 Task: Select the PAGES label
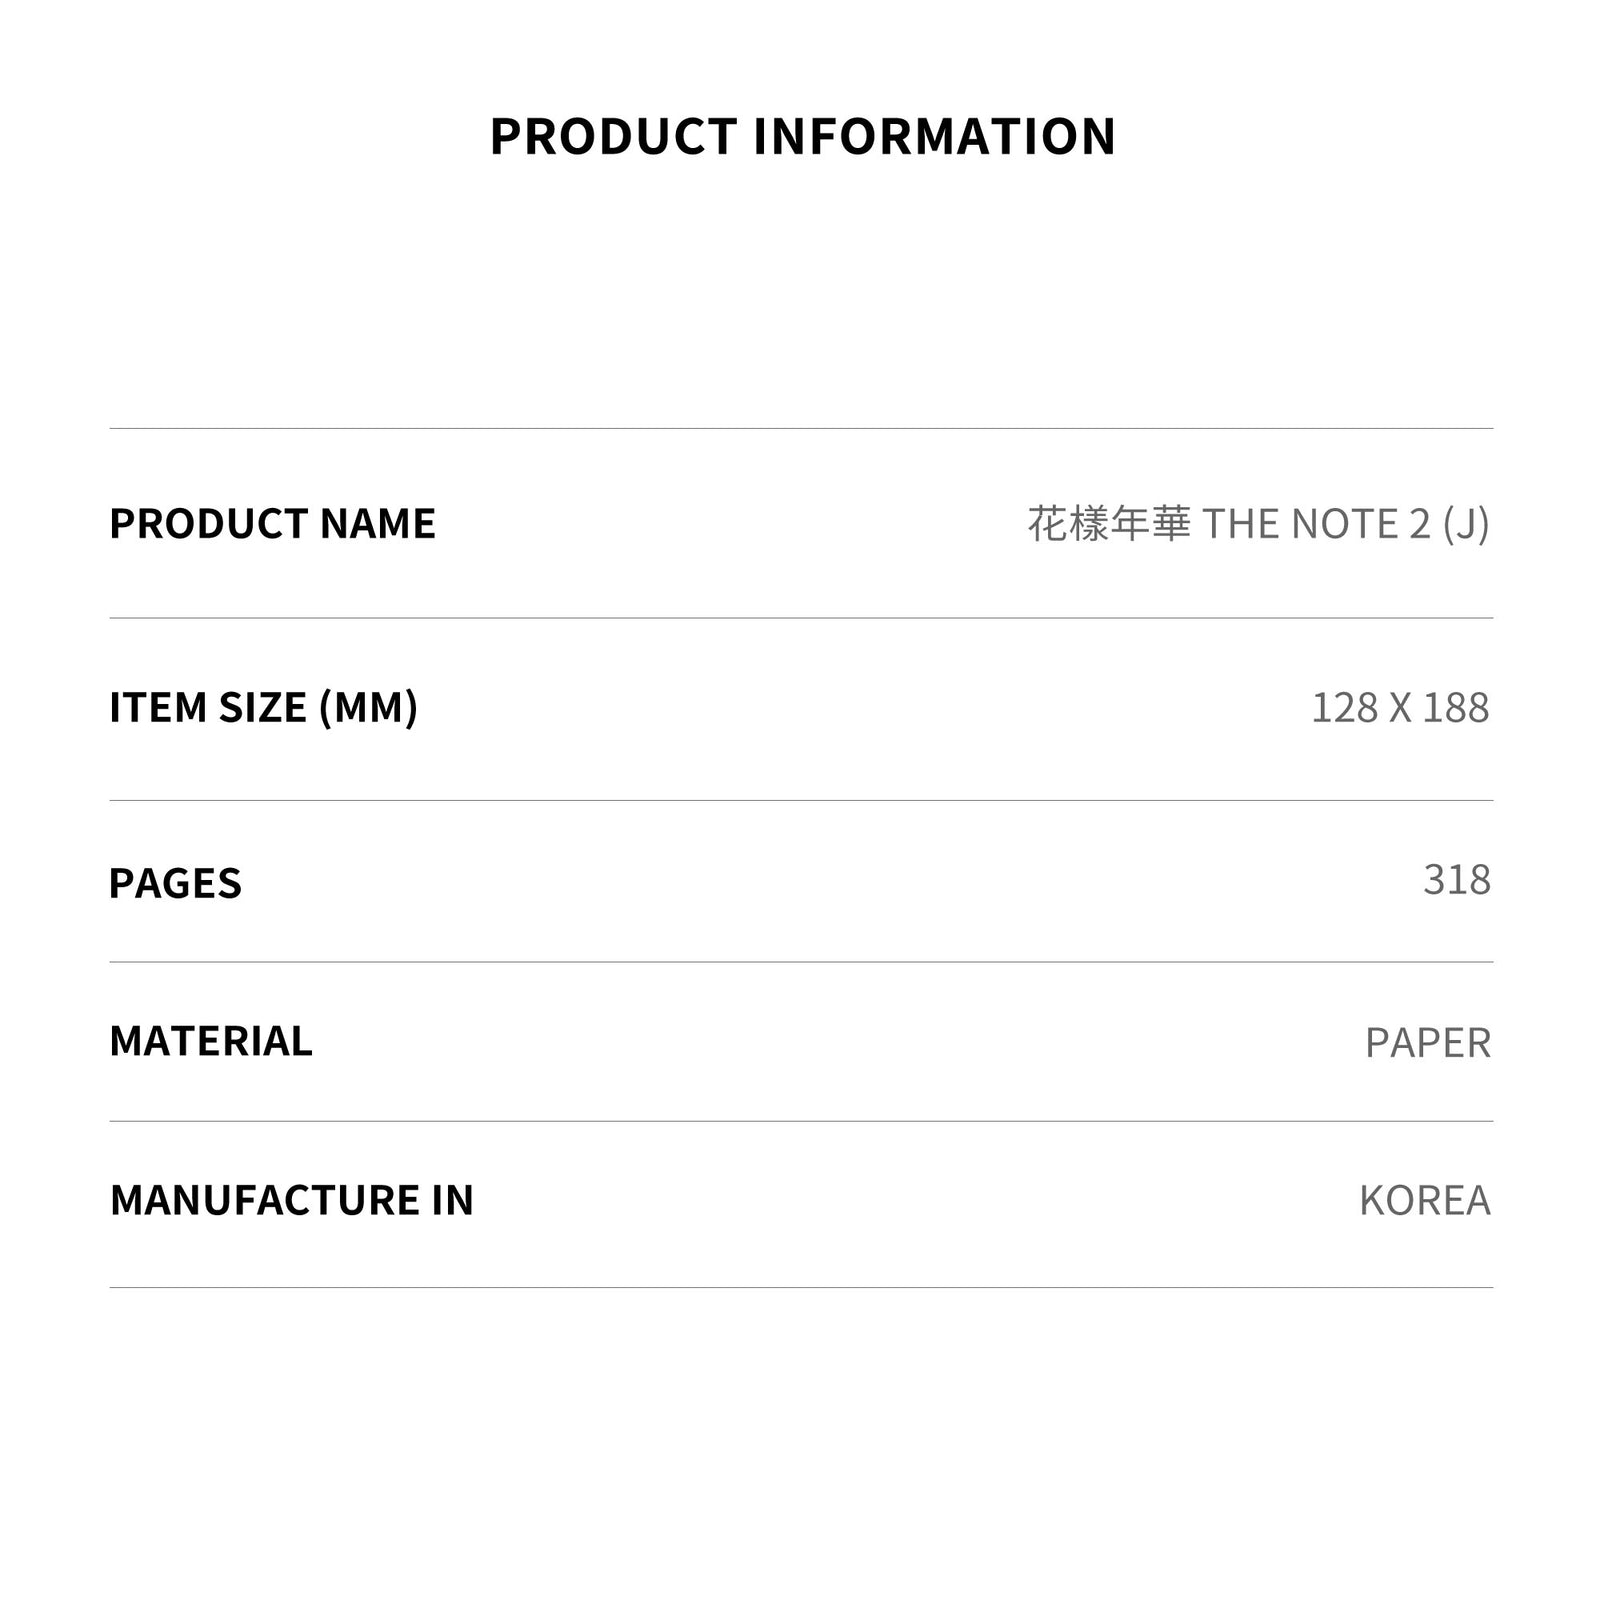tap(175, 883)
